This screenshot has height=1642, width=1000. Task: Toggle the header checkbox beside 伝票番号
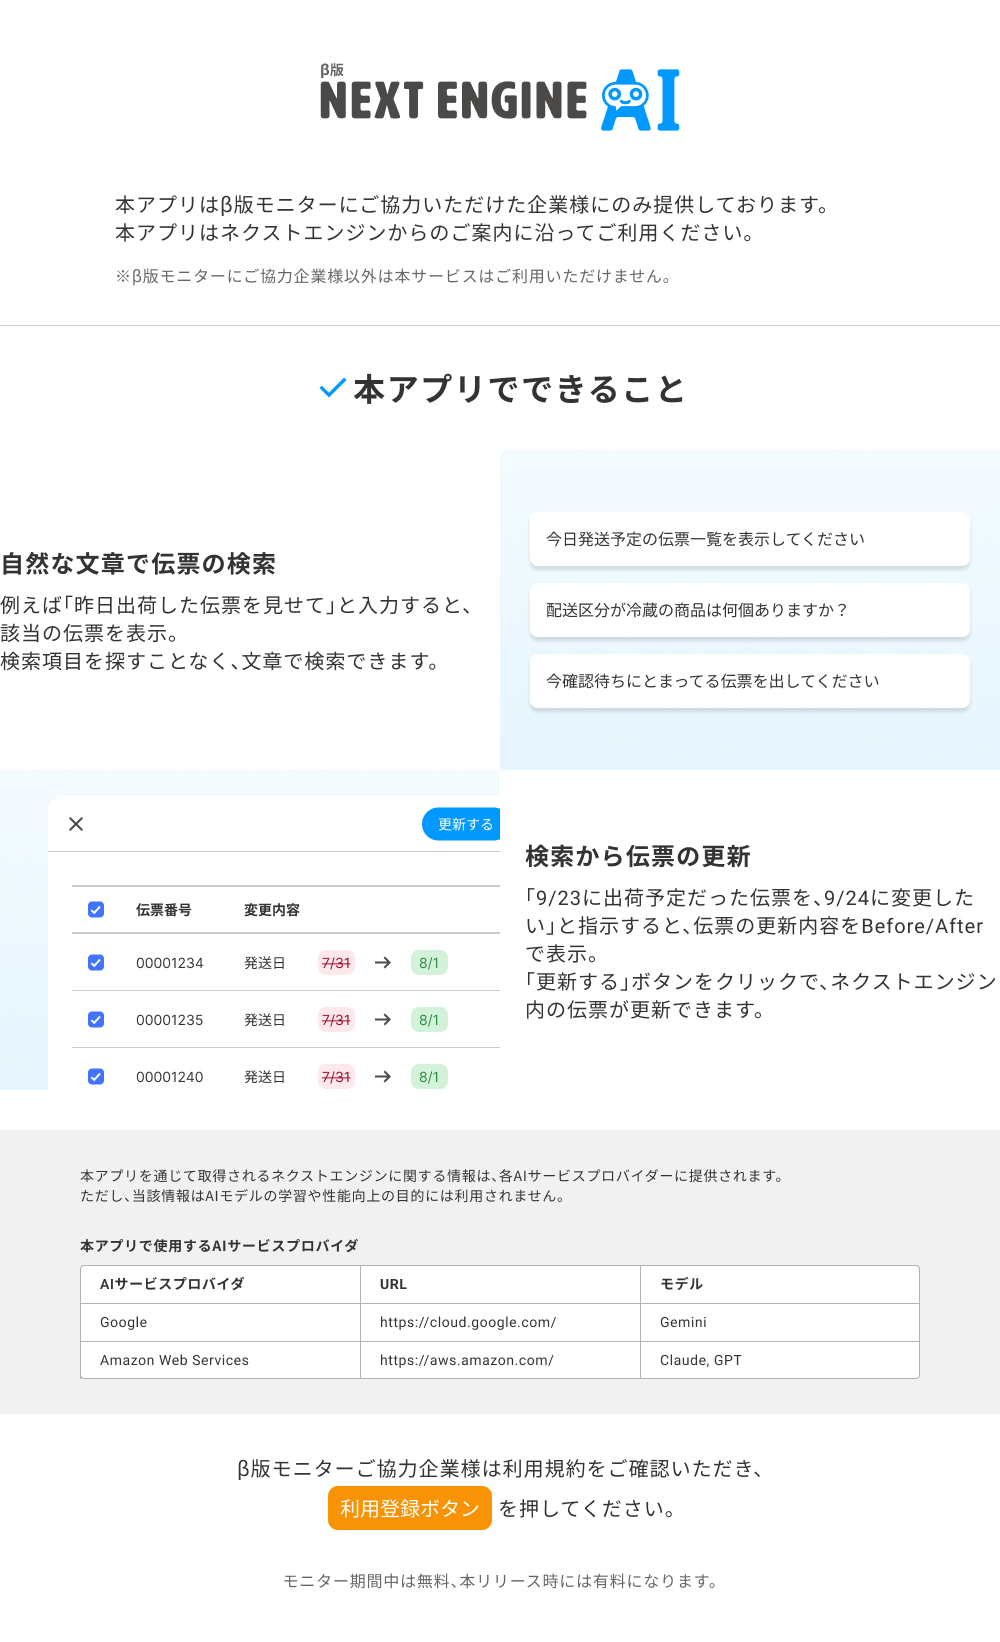pyautogui.click(x=96, y=910)
